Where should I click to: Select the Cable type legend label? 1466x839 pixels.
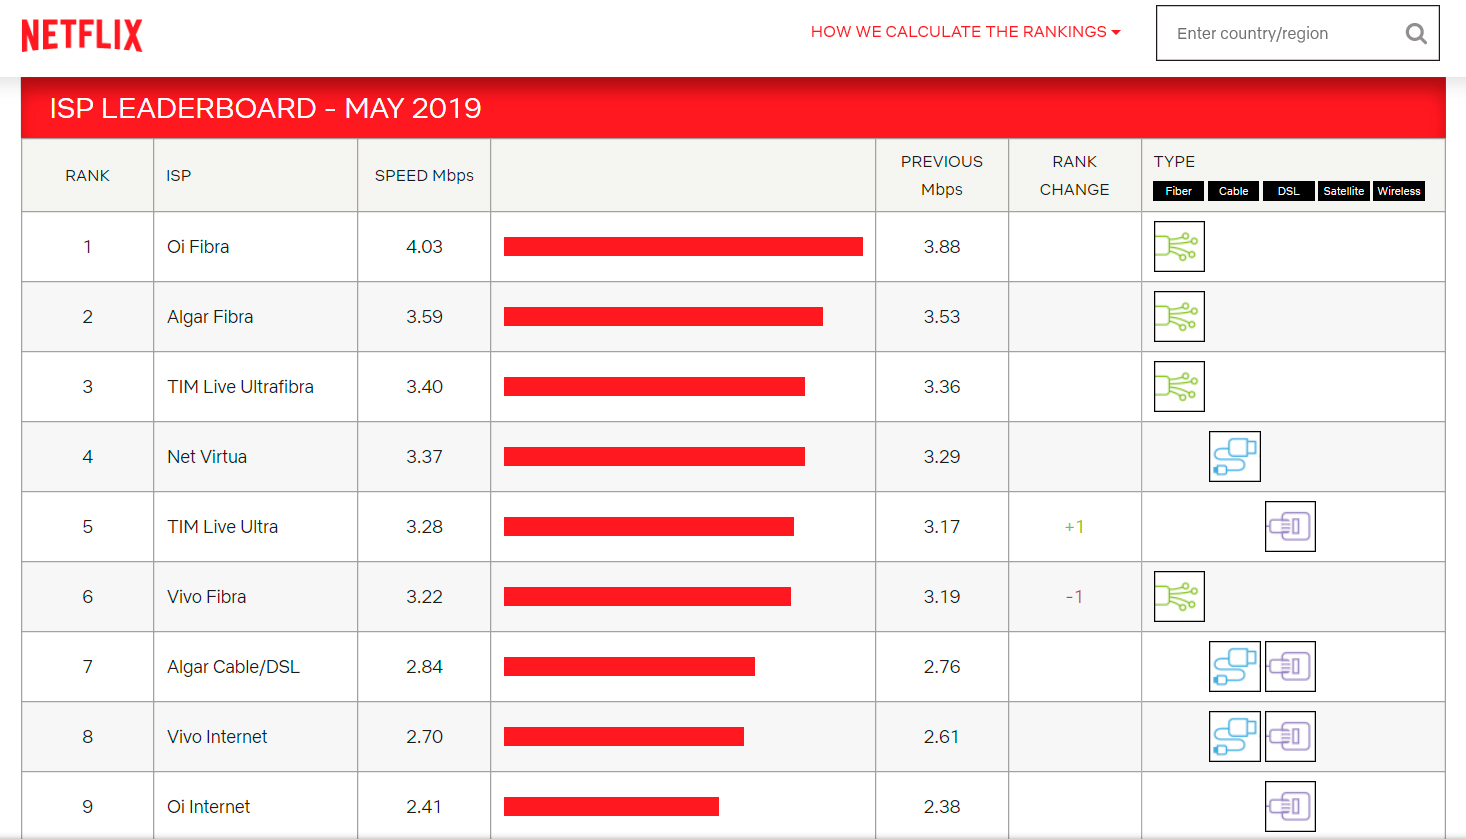1233,191
